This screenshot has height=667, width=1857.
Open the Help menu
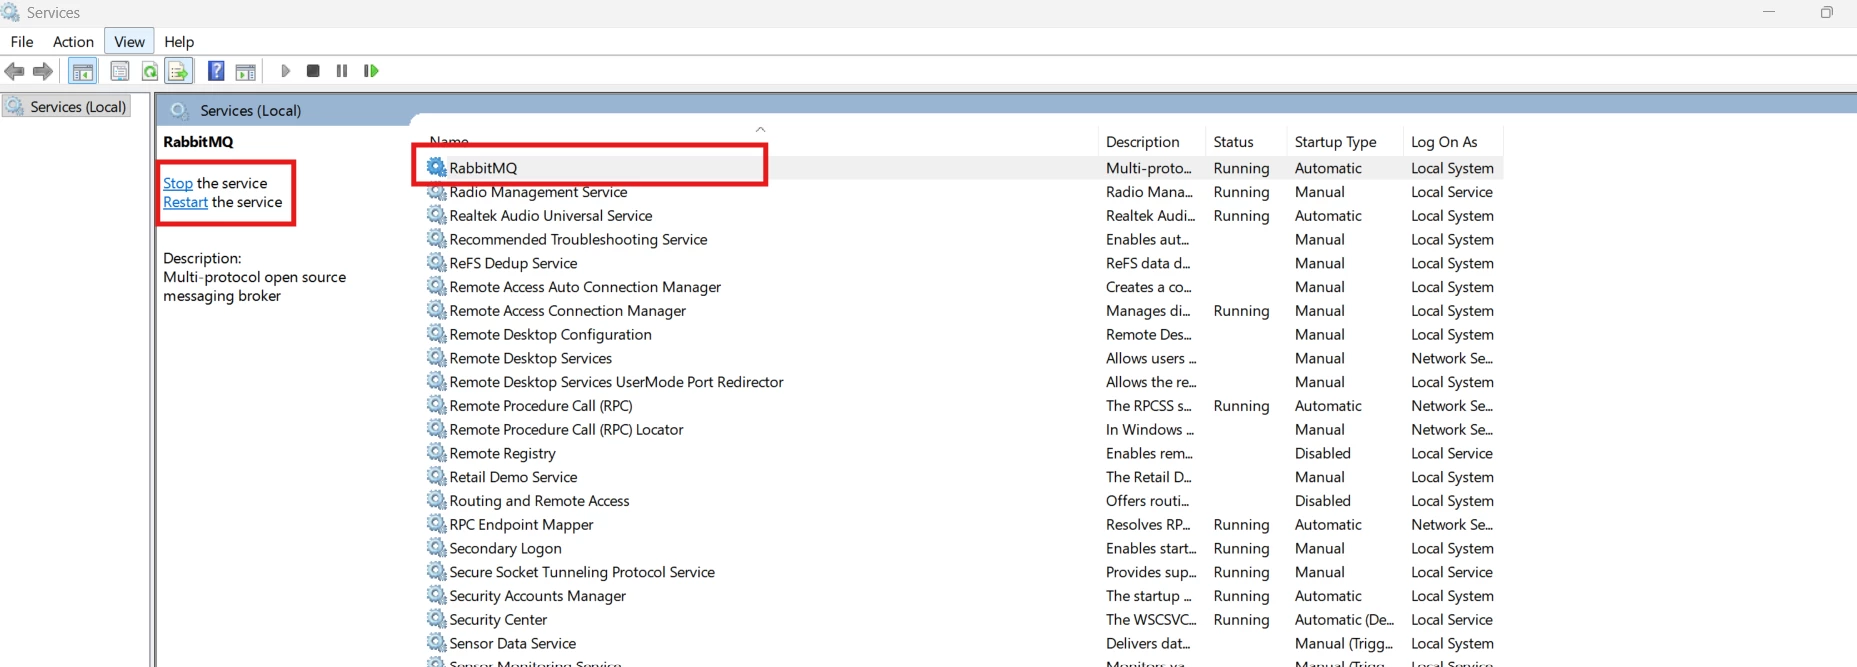179,42
